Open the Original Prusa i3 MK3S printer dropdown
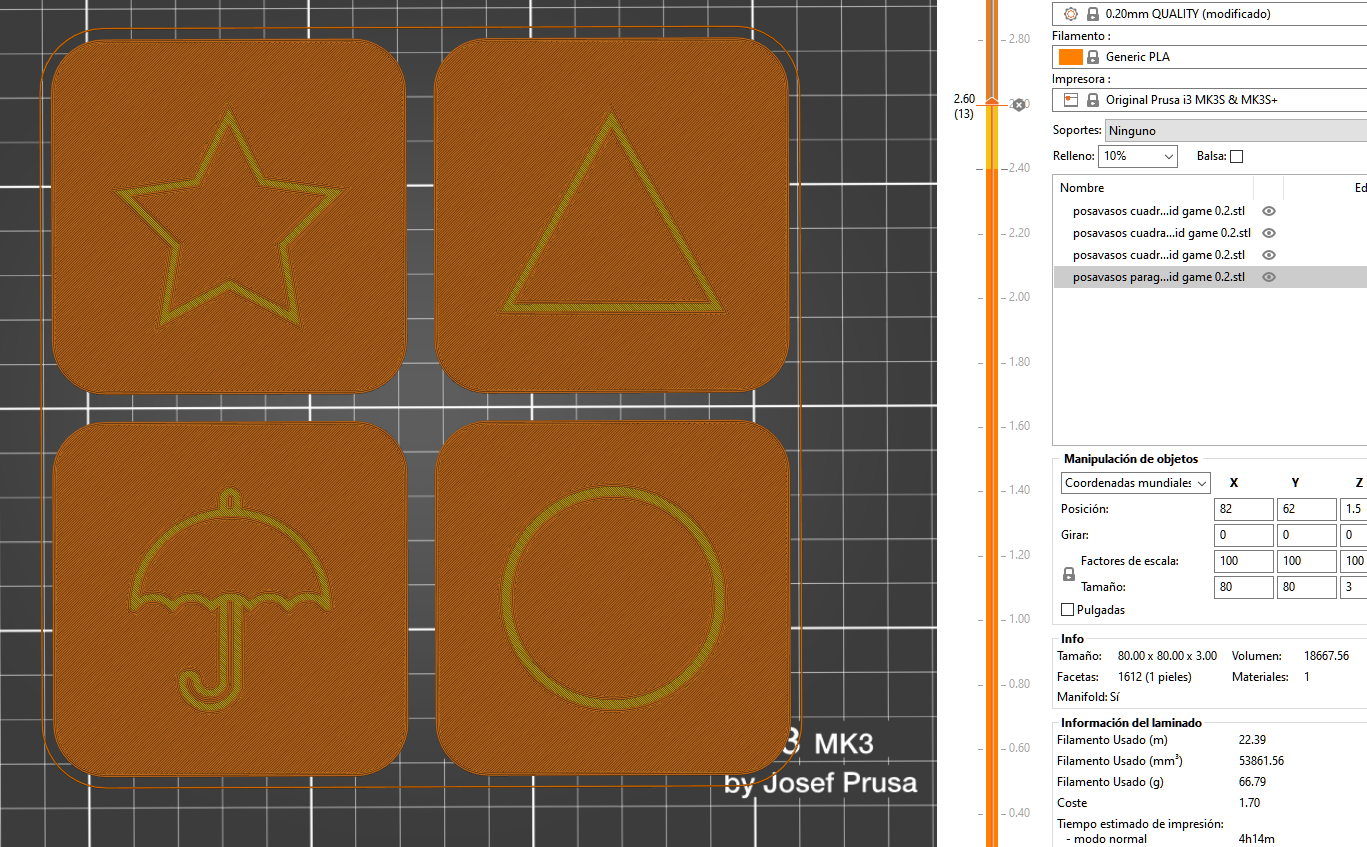Viewport: 1367px width, 847px height. (1209, 100)
